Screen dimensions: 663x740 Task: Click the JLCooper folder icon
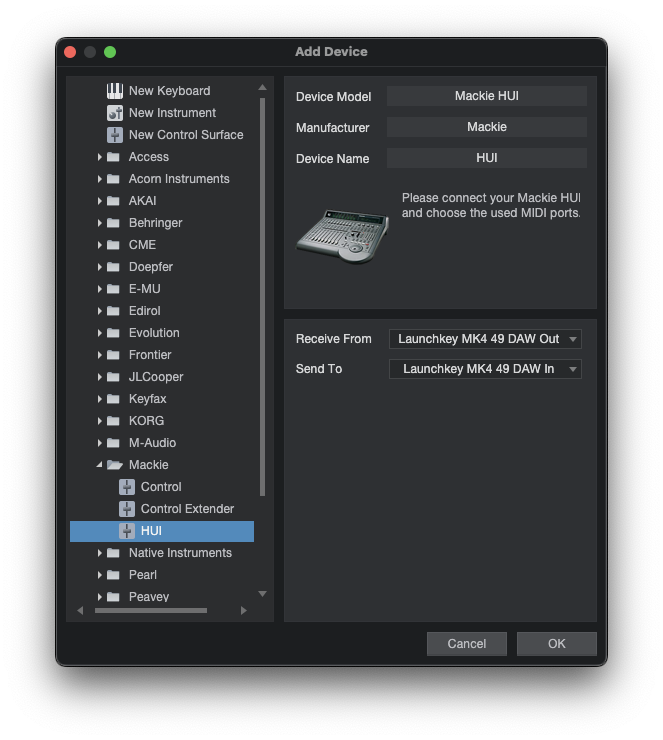coord(113,377)
